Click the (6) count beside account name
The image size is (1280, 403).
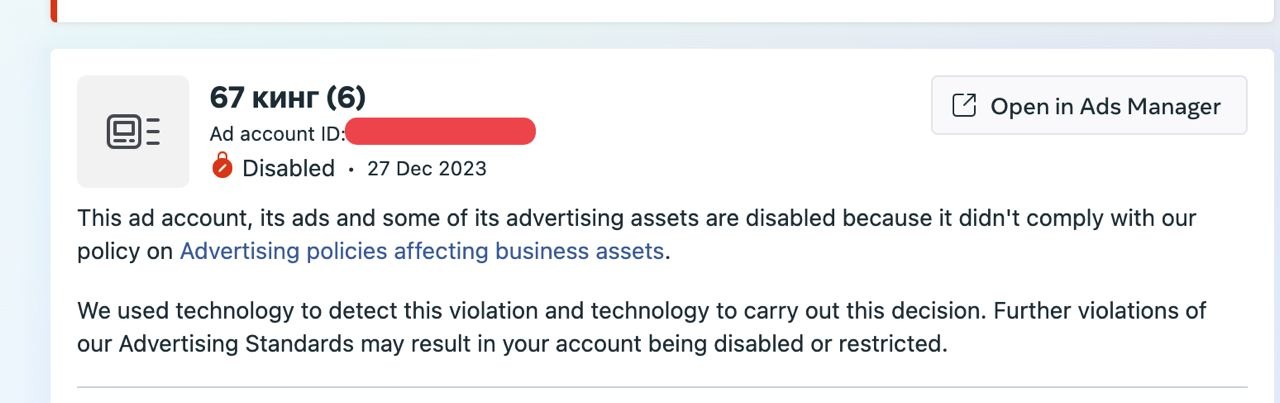[346, 97]
